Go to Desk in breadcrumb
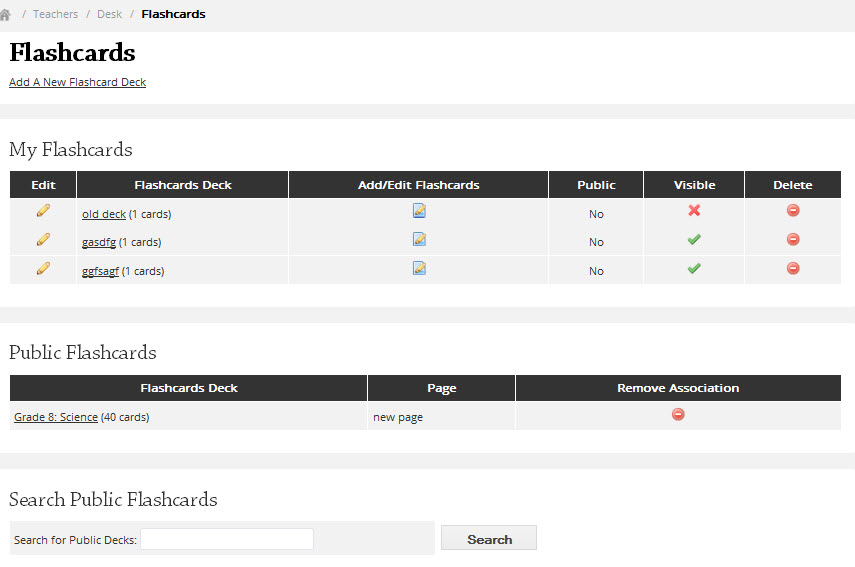855x567 pixels. click(x=109, y=14)
